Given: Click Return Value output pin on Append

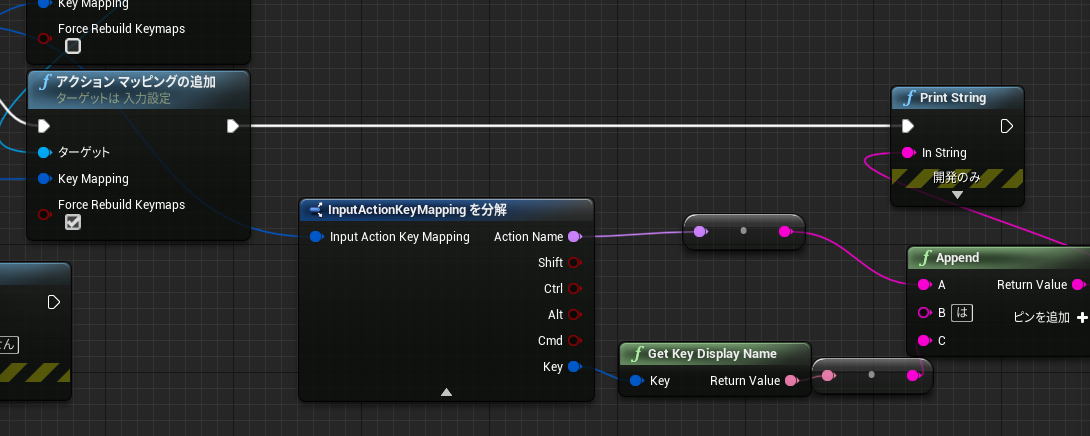Looking at the screenshot, I should (x=1078, y=284).
